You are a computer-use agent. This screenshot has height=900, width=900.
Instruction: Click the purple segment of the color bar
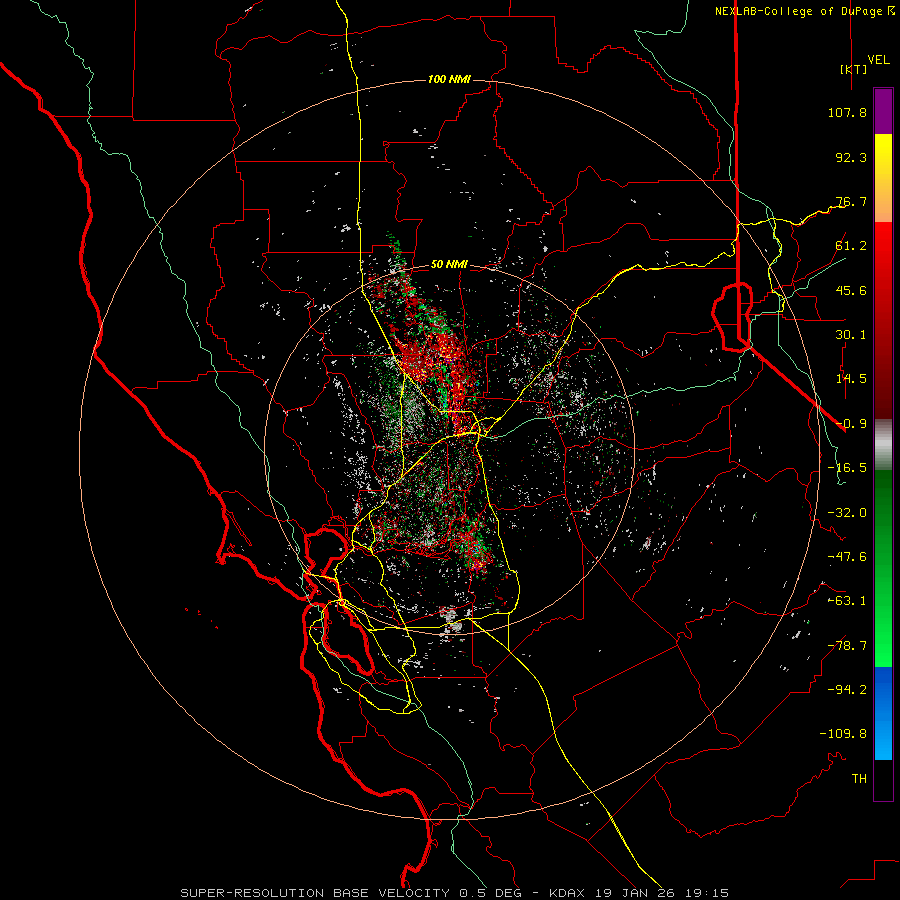(x=883, y=111)
